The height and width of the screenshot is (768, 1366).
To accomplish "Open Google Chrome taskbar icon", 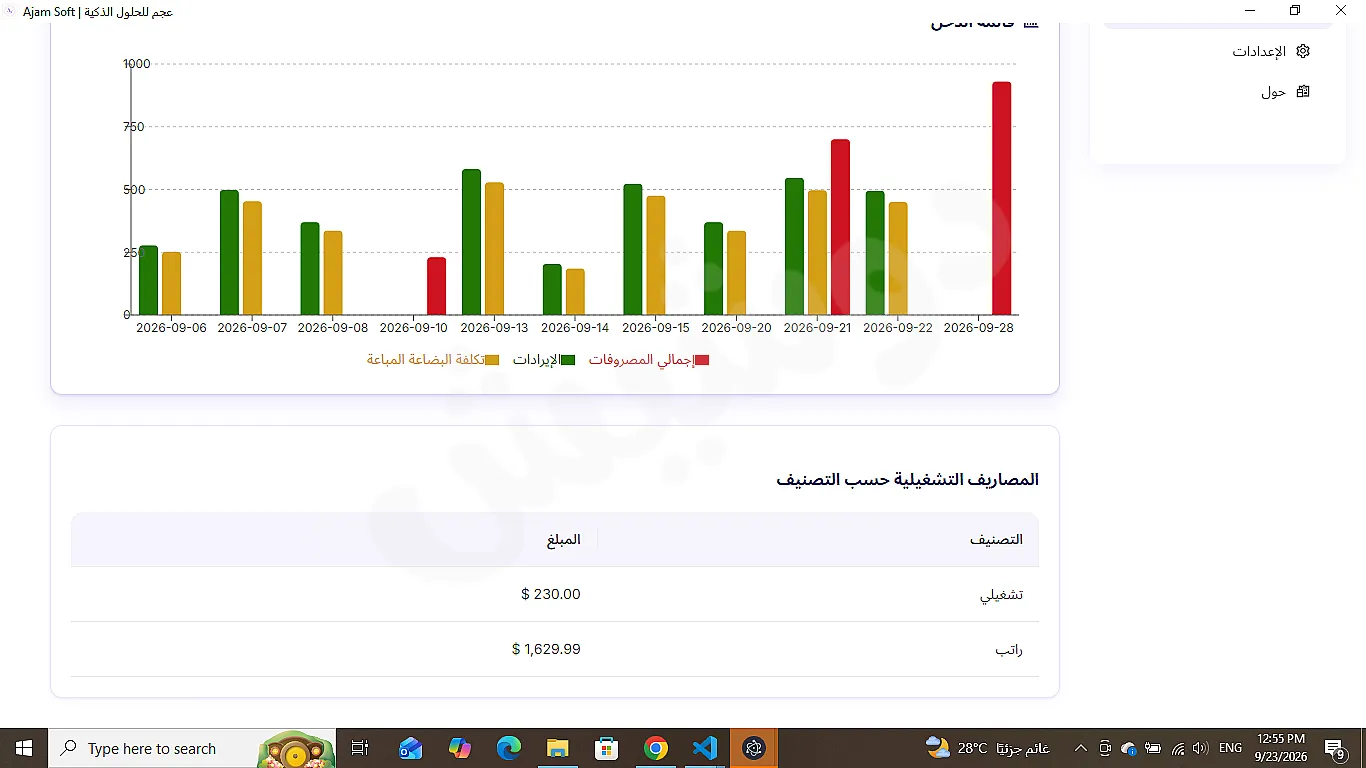I will pos(655,748).
